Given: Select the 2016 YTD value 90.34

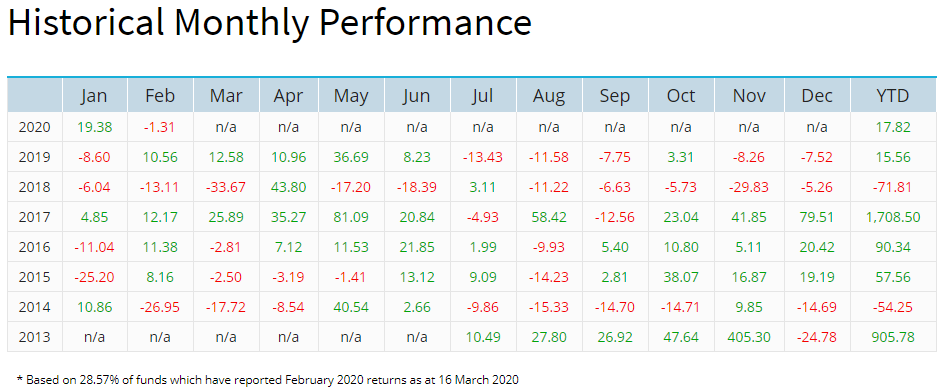Looking at the screenshot, I should [892, 247].
